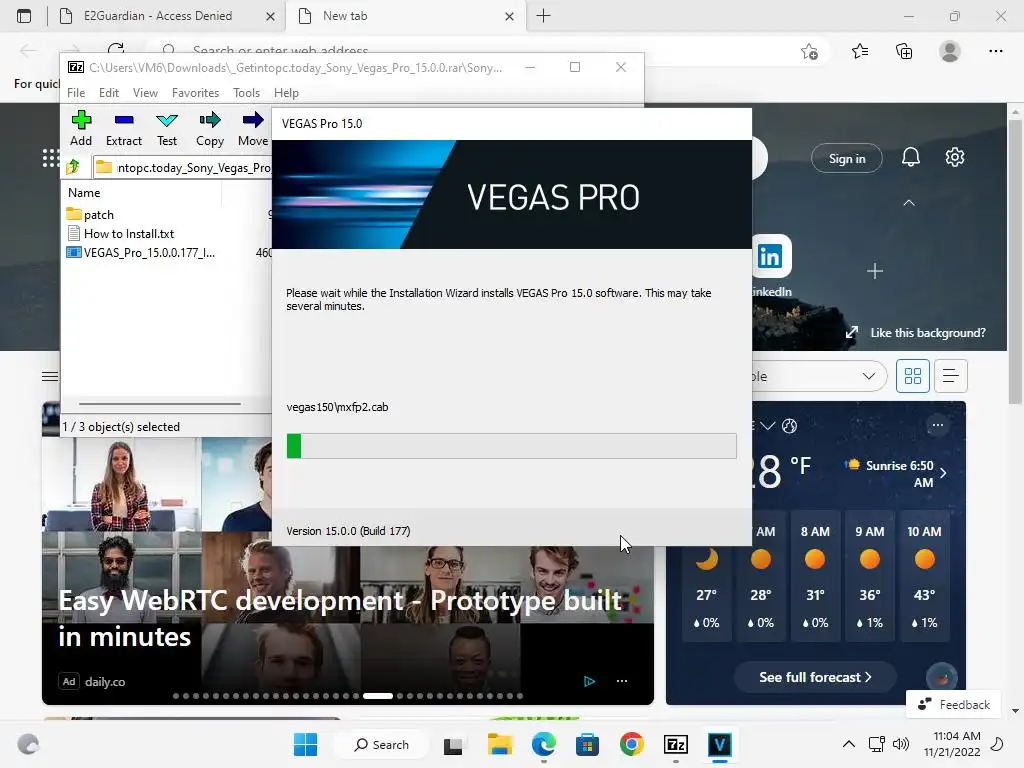Click the 7-Zip path address field
Viewport: 1024px width, 768px height.
click(x=183, y=167)
